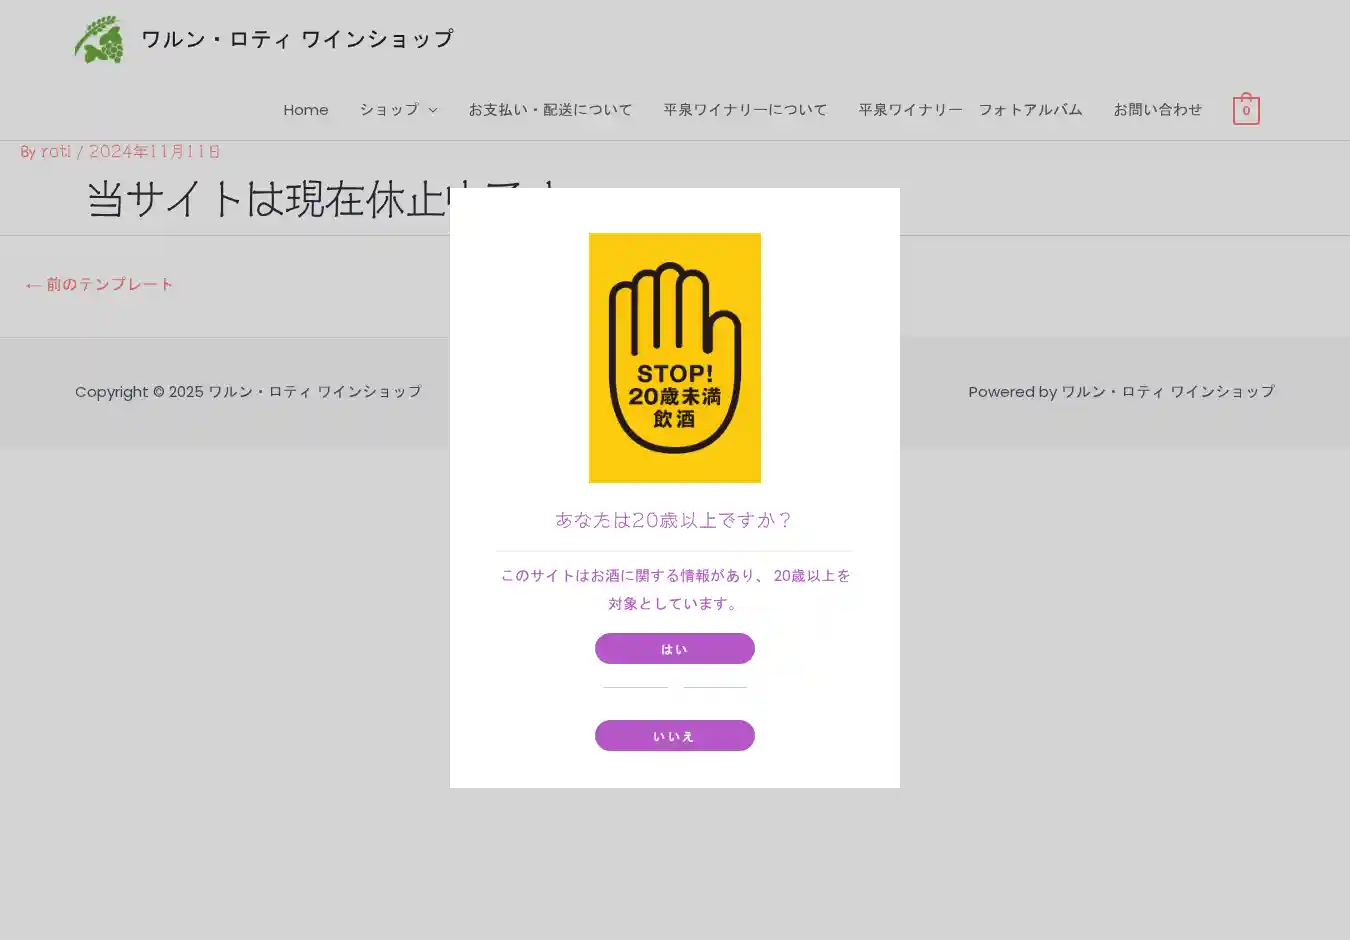Select お問い合わせ in the navigation
1350x940 pixels.
1157,110
